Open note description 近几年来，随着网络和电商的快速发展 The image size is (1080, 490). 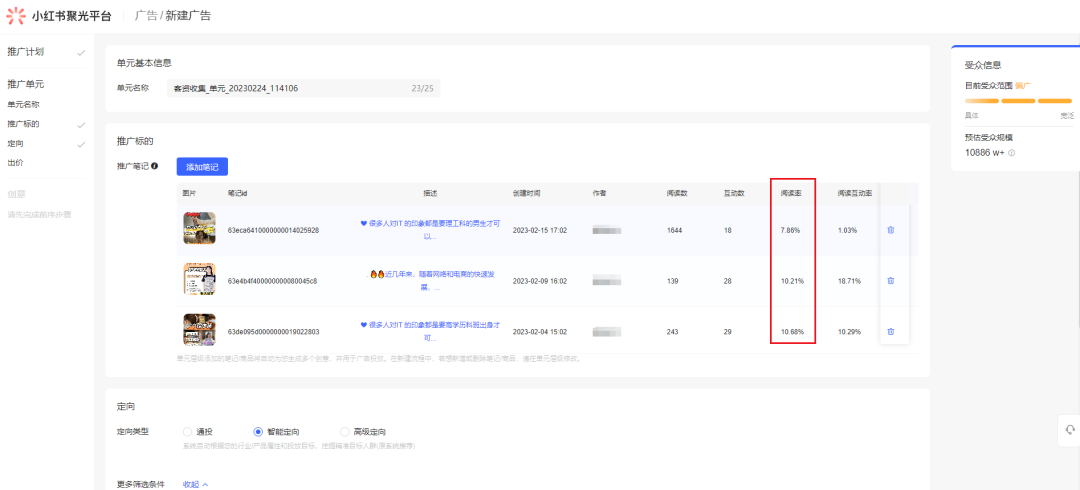[x=430, y=280]
